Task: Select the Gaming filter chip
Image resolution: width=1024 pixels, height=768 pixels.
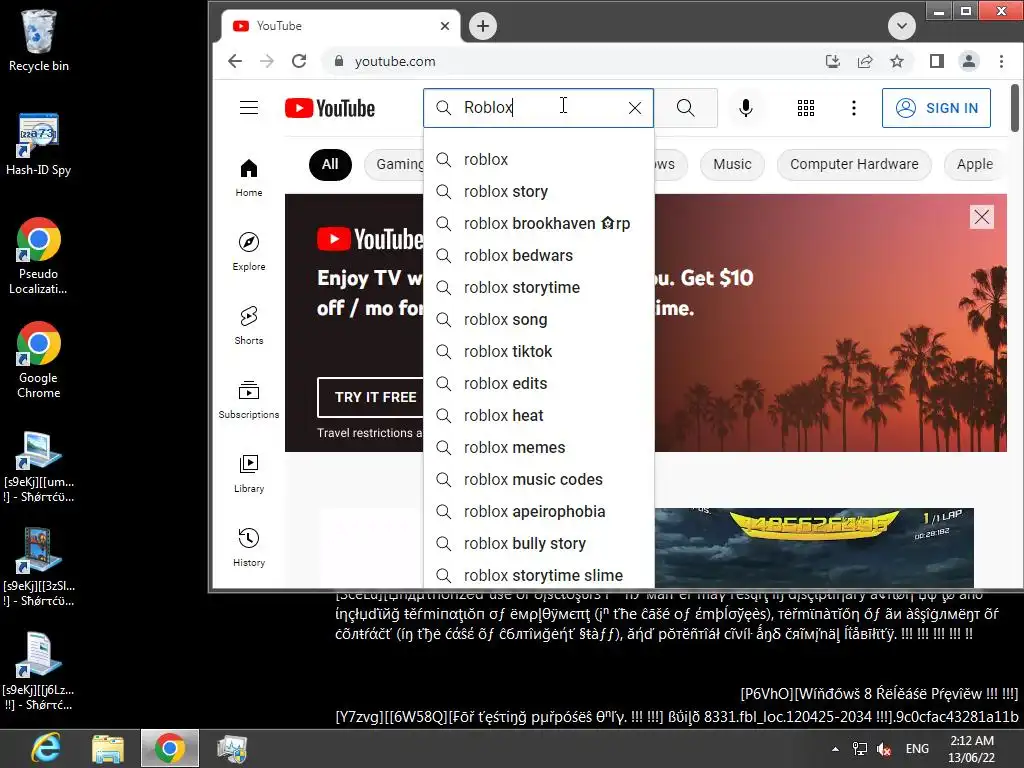Action: 395,165
